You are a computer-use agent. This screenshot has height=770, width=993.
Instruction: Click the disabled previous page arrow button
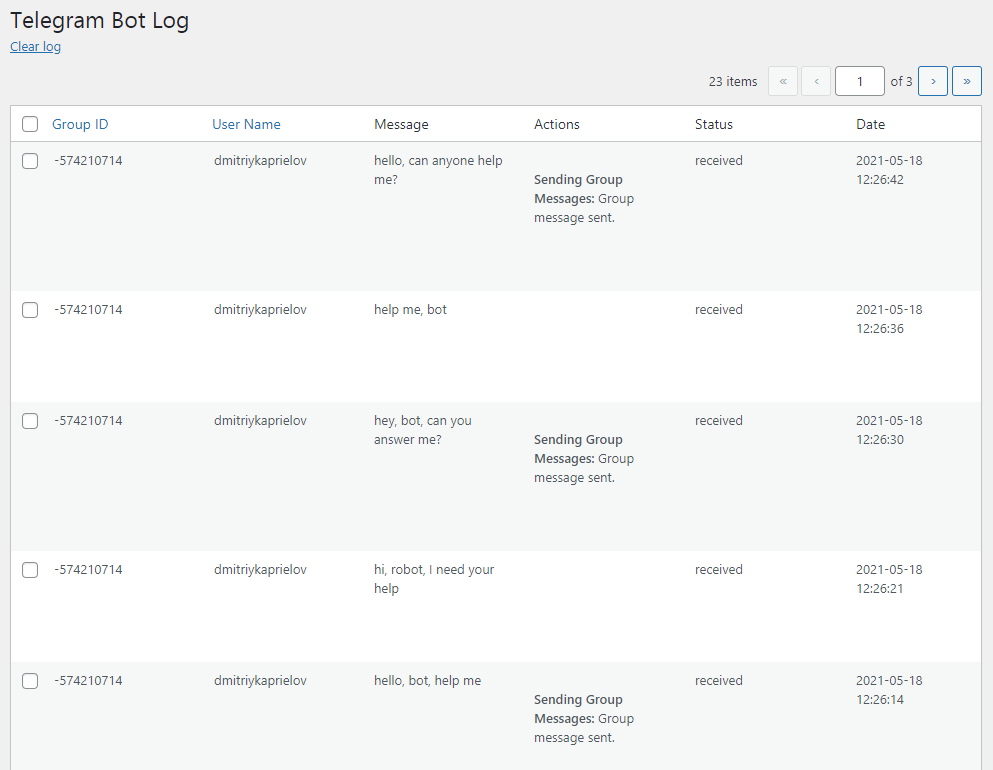(x=816, y=81)
